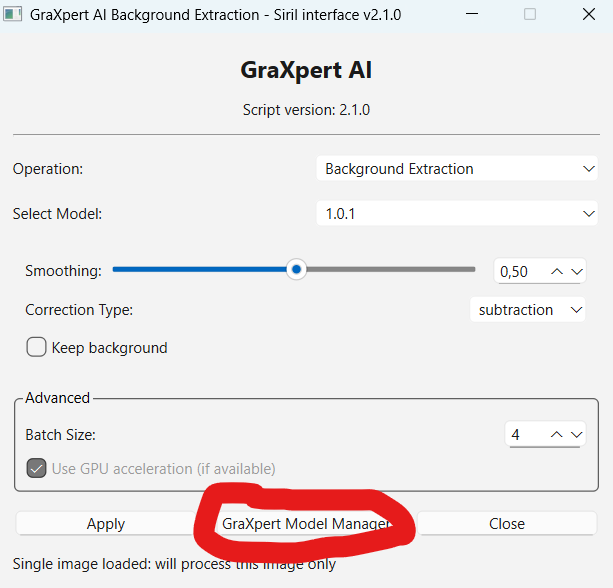
Task: Decrease Smoothing value with down arrow
Action: (577, 271)
